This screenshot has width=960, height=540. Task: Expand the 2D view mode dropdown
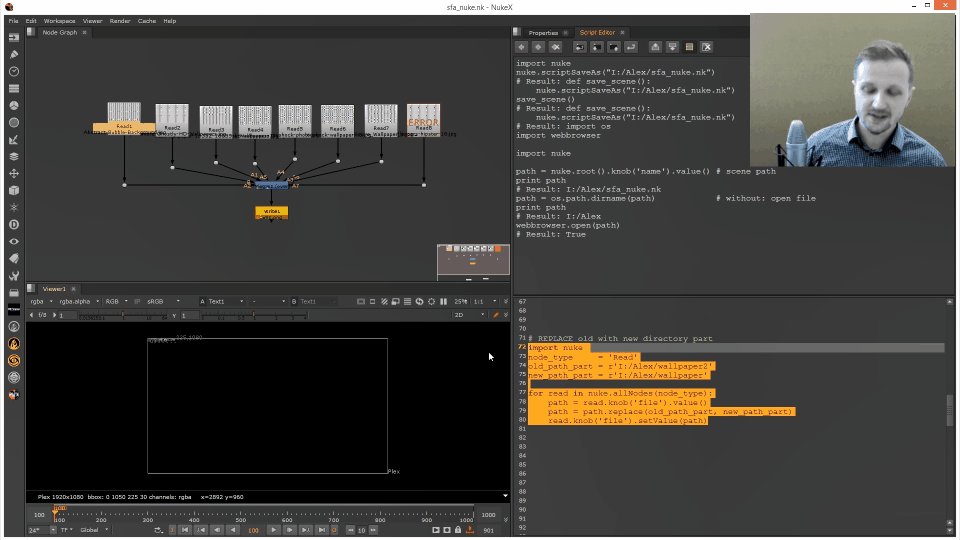pos(470,315)
